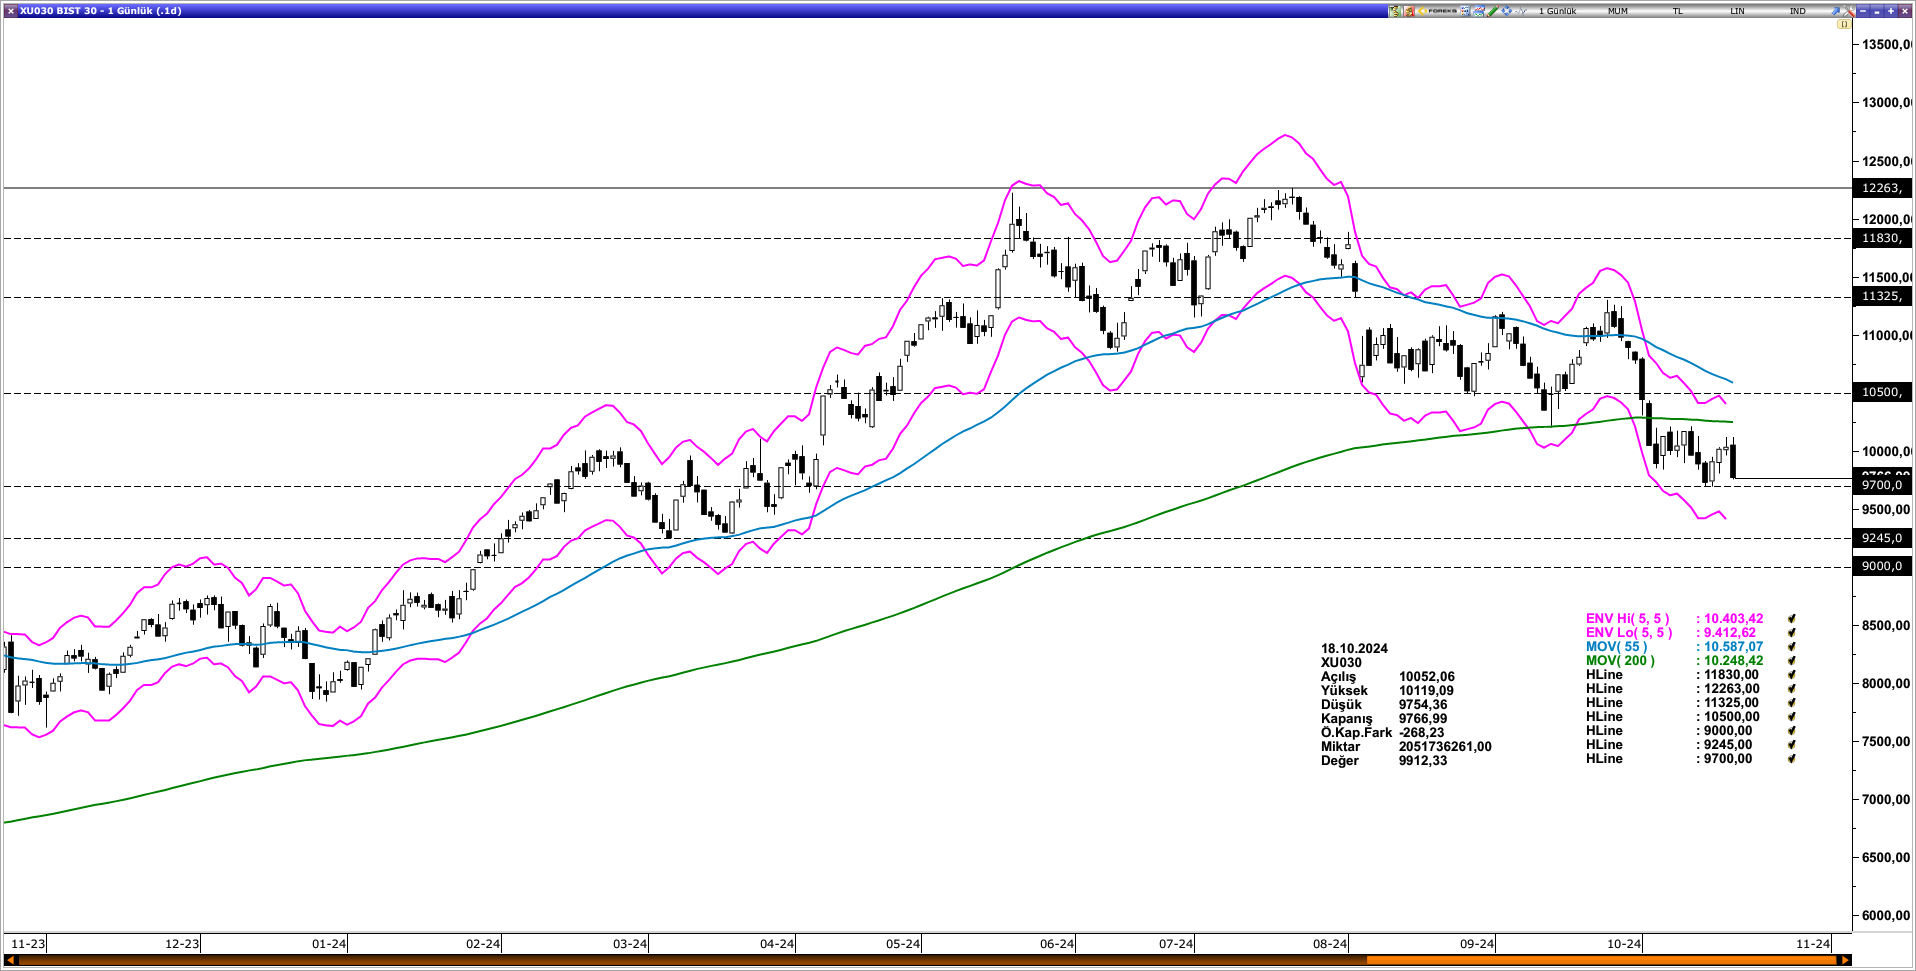The width and height of the screenshot is (1916, 971).
Task: Click the 08-24 date label on time axis
Action: click(x=1330, y=944)
